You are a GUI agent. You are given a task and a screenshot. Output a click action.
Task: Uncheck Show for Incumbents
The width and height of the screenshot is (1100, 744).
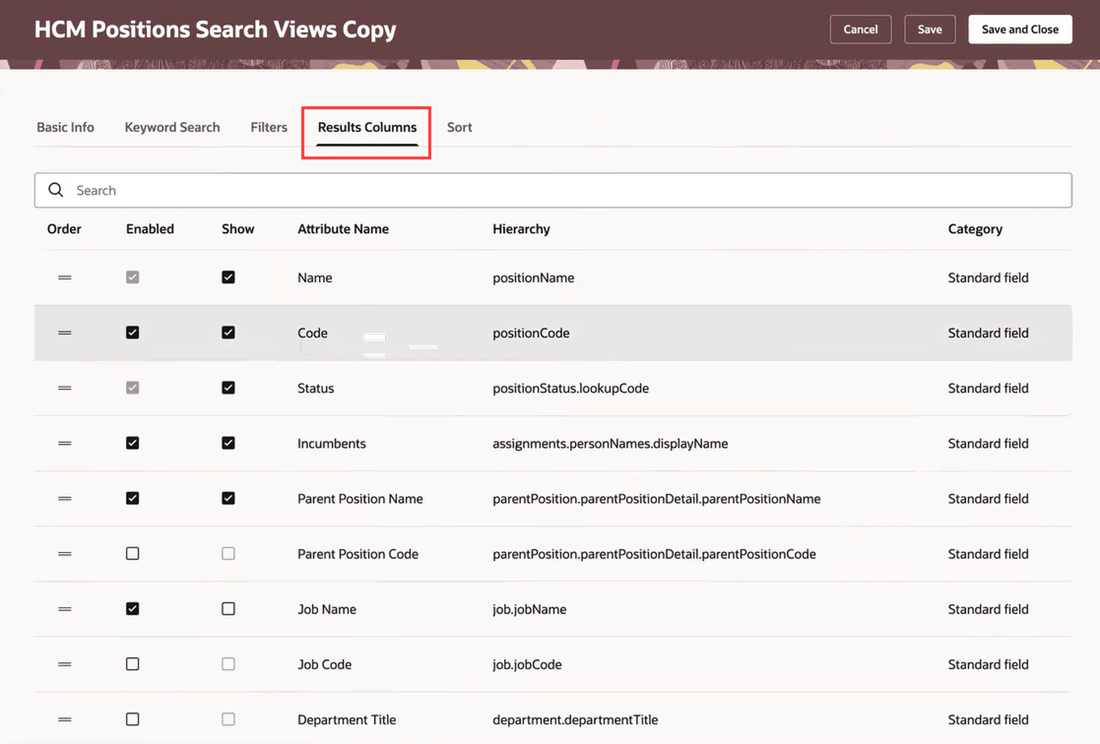click(x=228, y=443)
